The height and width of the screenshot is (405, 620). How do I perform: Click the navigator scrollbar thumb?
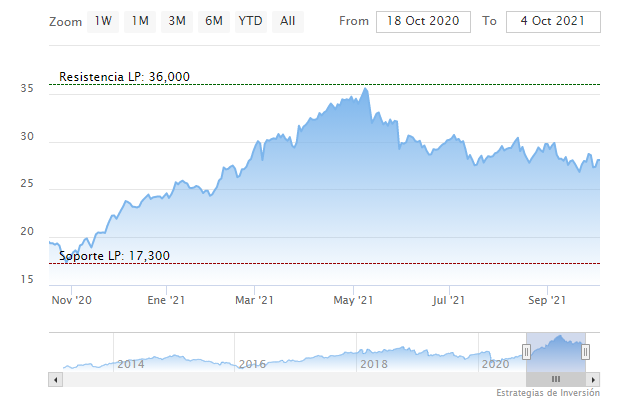point(556,380)
